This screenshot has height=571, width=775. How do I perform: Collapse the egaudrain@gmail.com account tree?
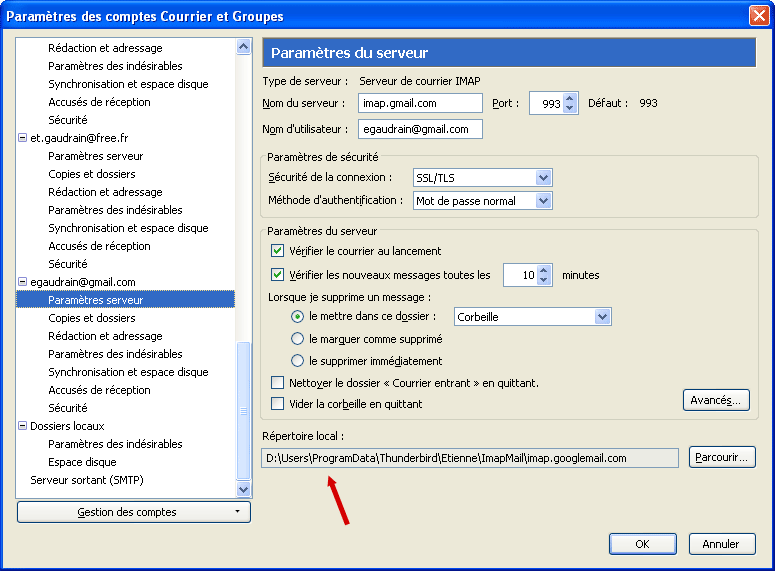tap(23, 282)
